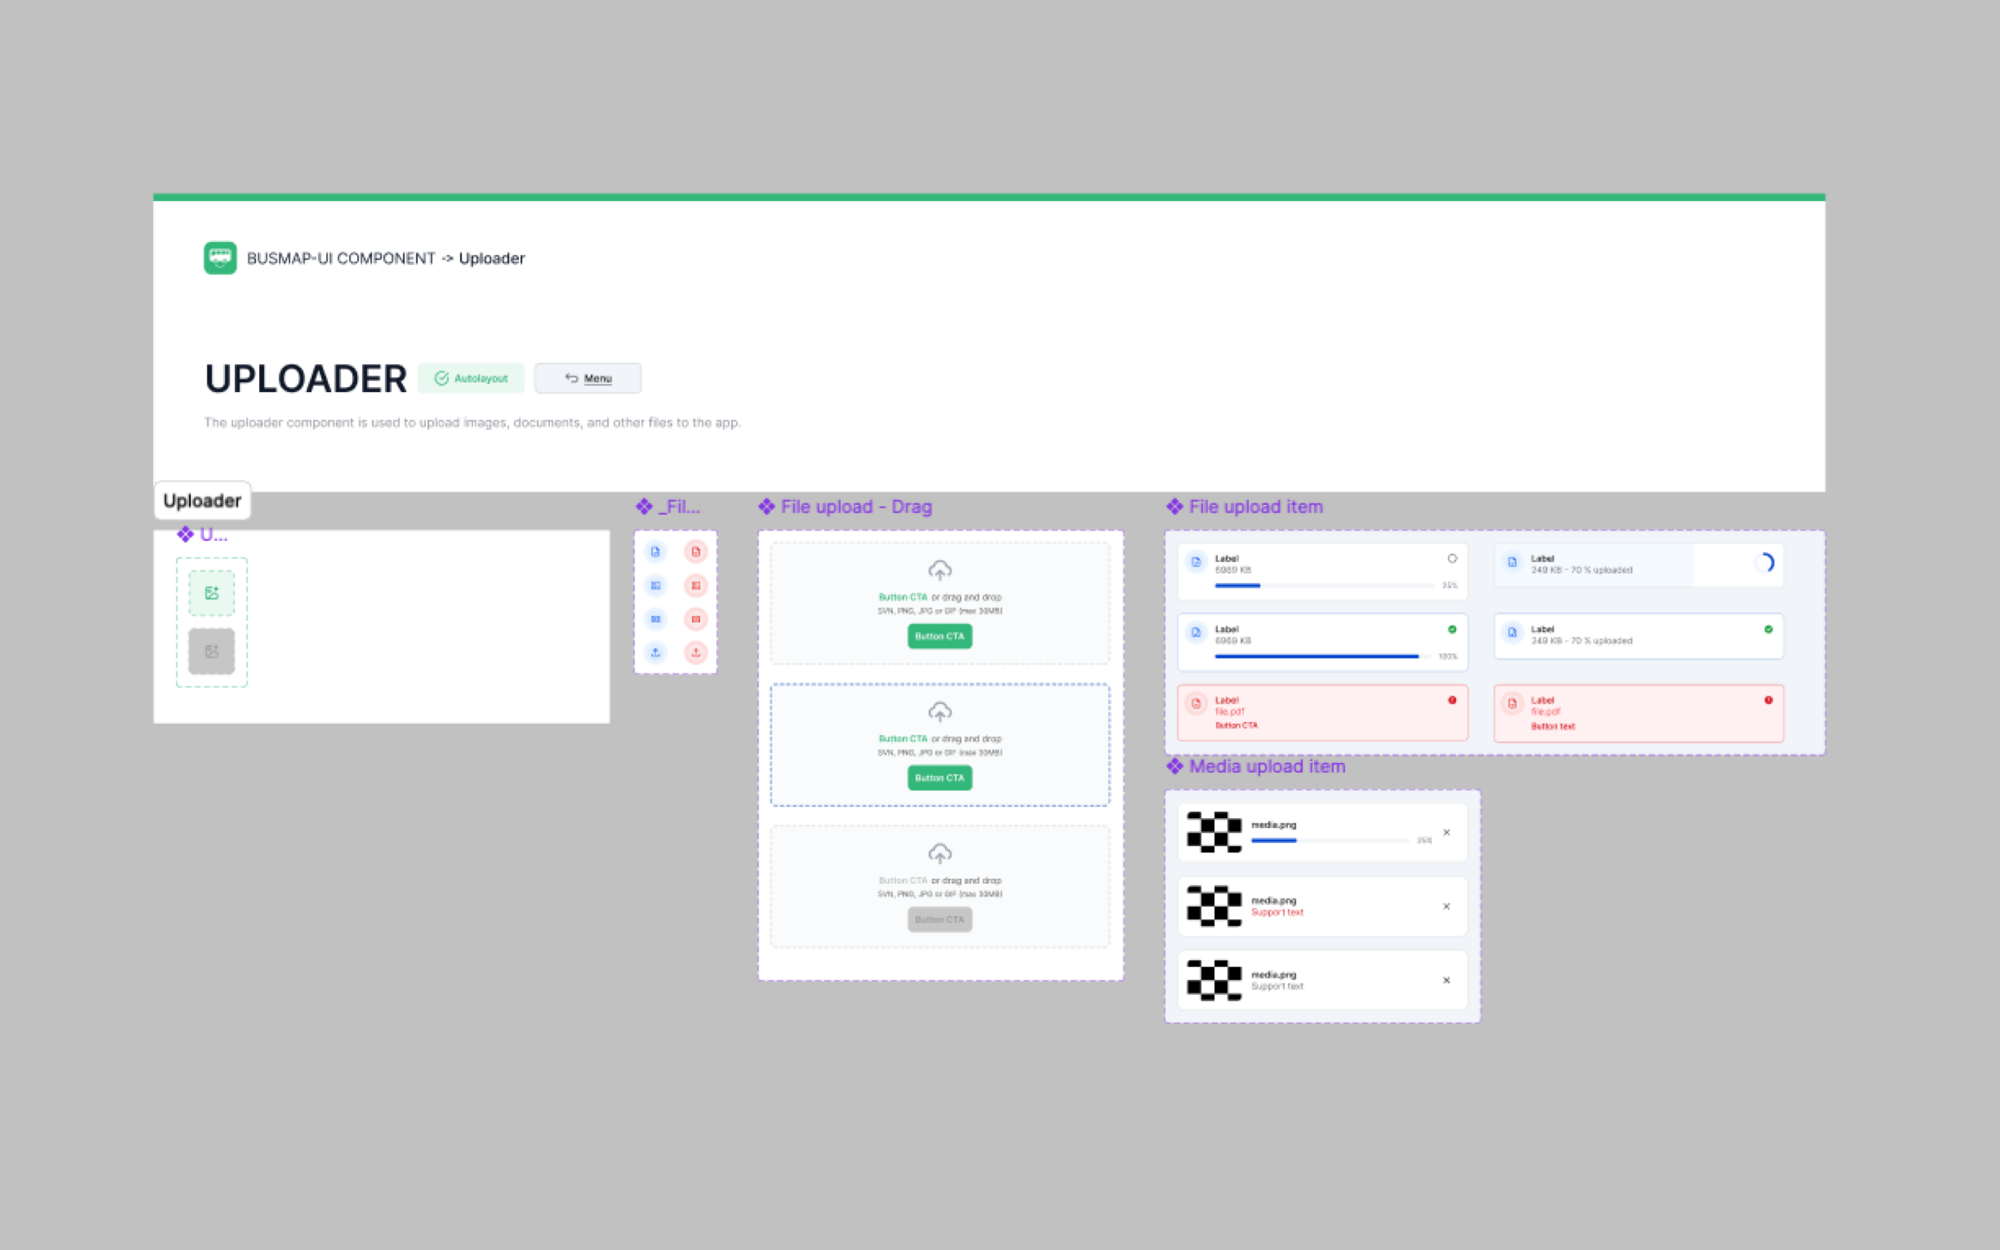Click the green Busmap bus logo icon

click(220, 258)
